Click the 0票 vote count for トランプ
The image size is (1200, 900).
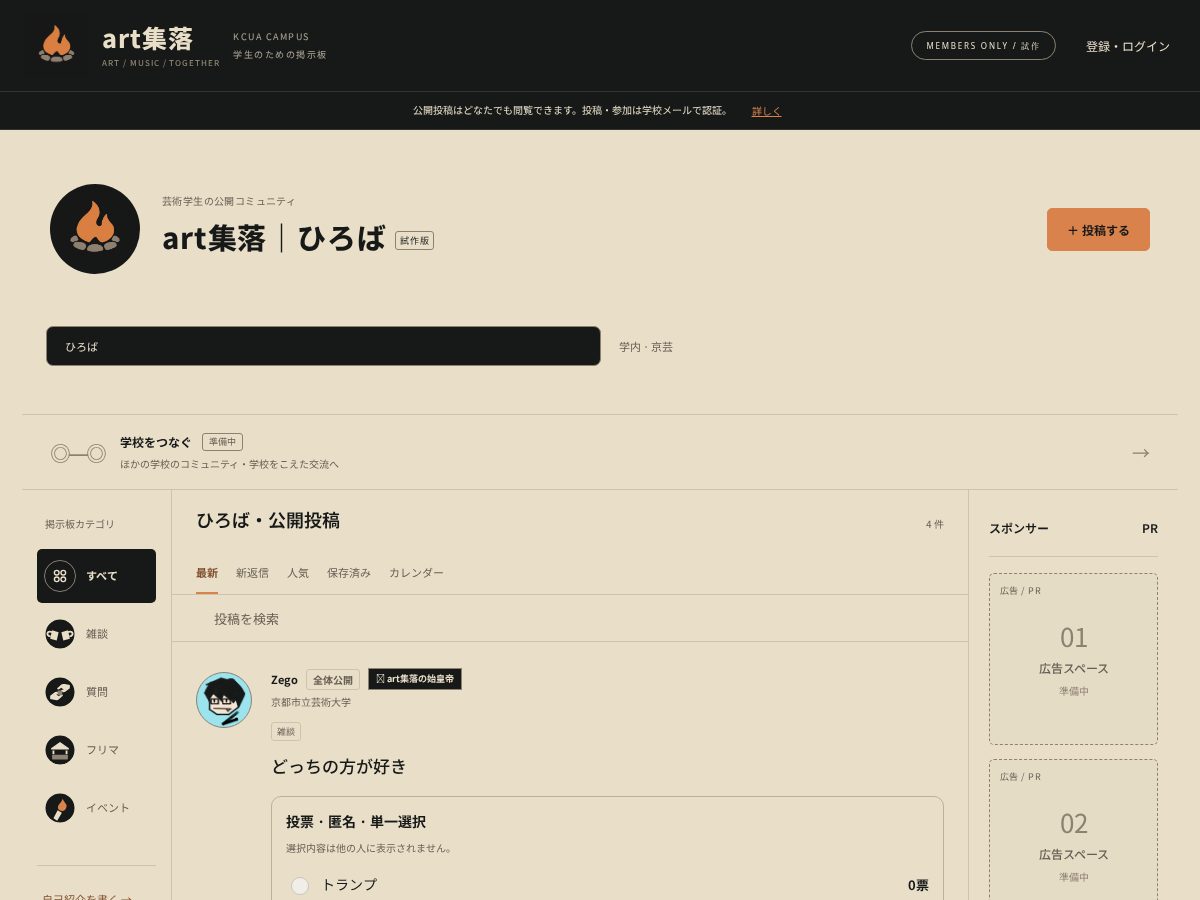(918, 886)
